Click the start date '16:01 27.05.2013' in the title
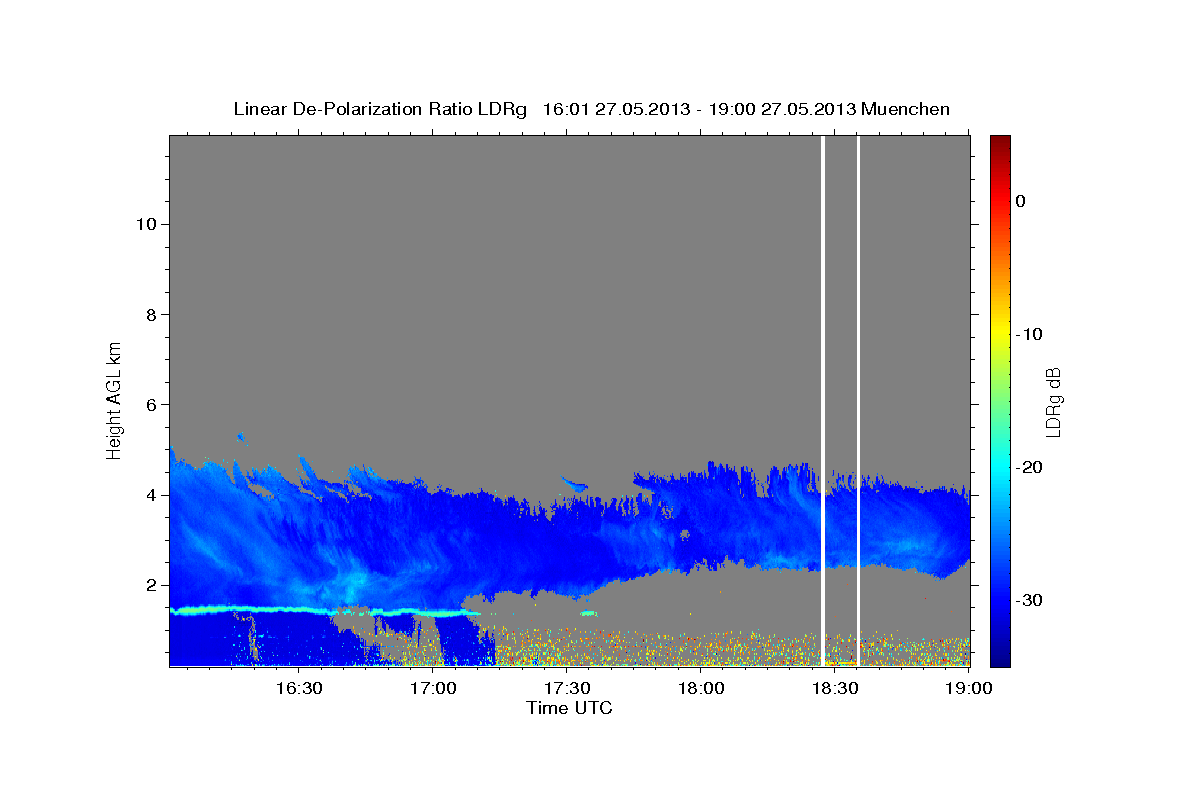This screenshot has width=1200, height=800. (615, 109)
